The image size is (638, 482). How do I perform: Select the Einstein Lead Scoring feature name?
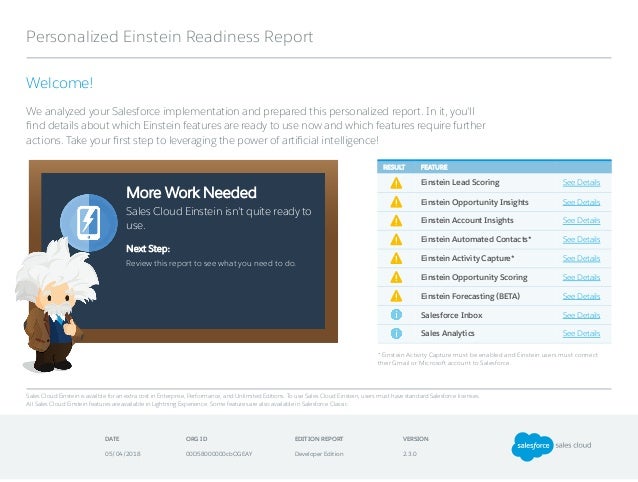[x=460, y=182]
